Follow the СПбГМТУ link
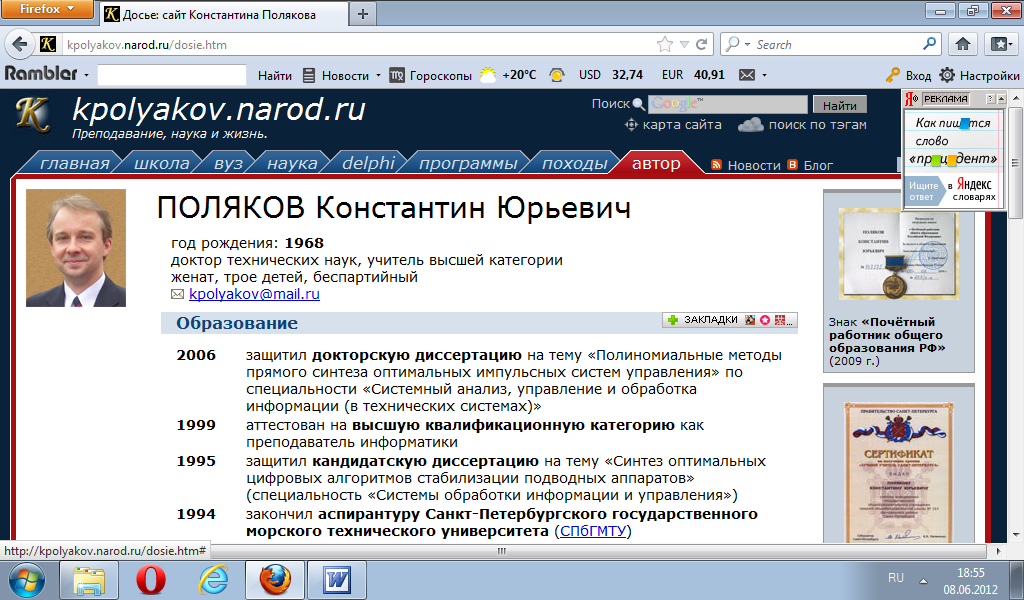Viewport: 1024px width, 600px height. tap(593, 531)
